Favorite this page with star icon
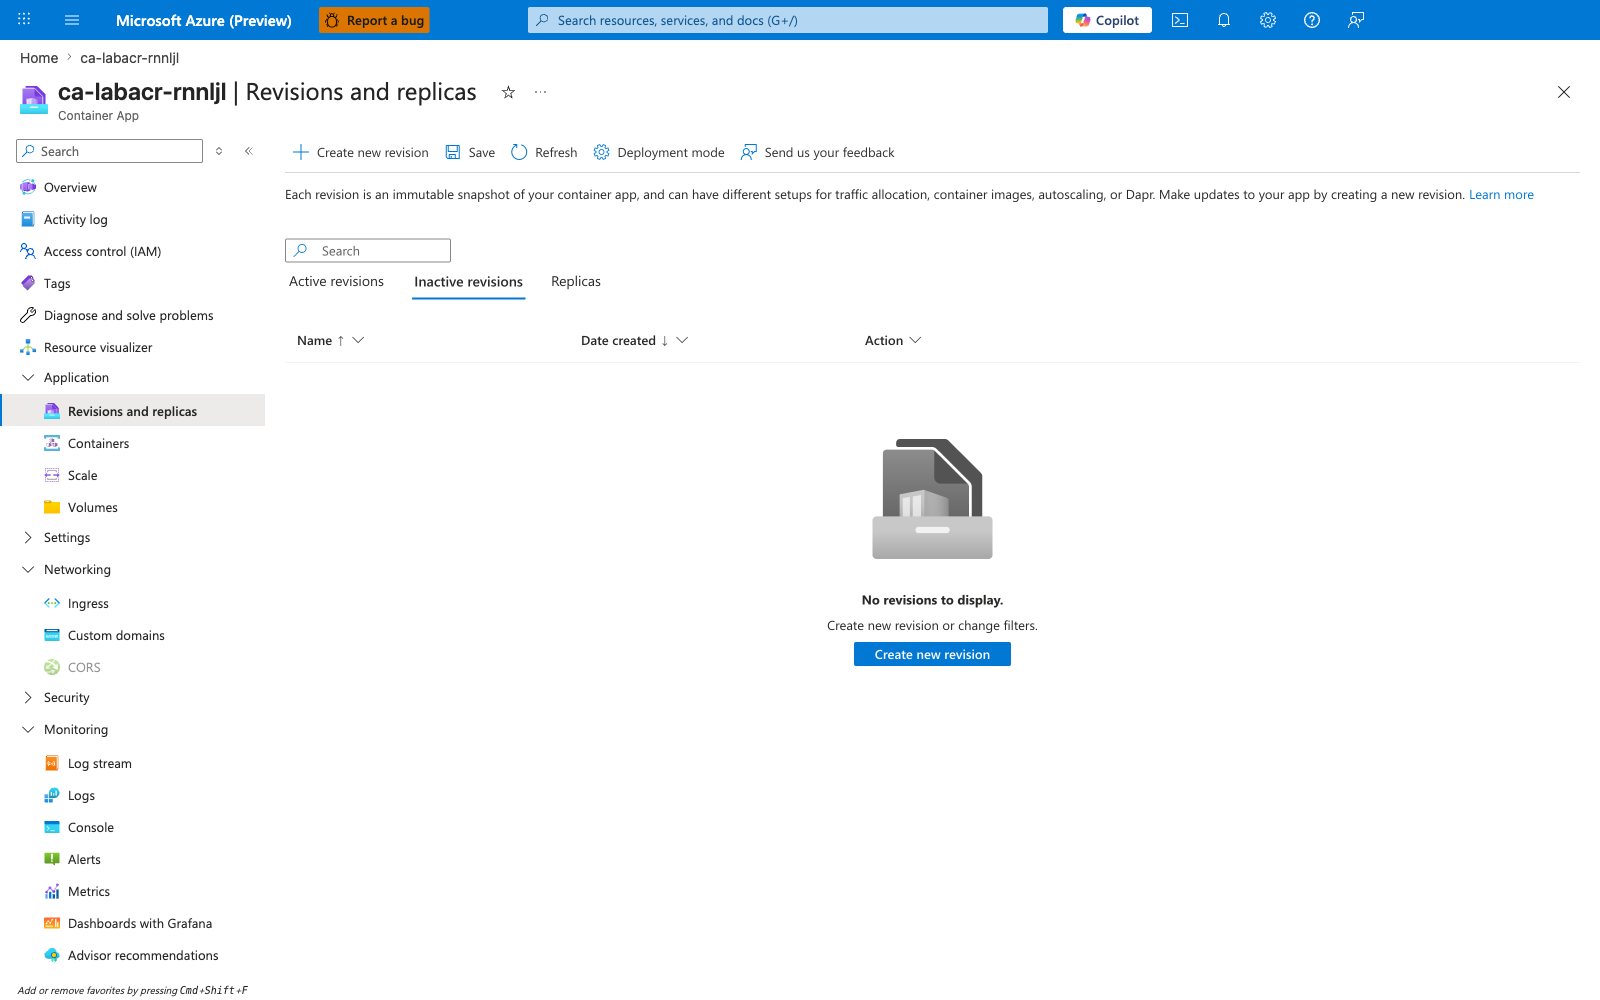Image resolution: width=1600 pixels, height=1000 pixels. (508, 92)
